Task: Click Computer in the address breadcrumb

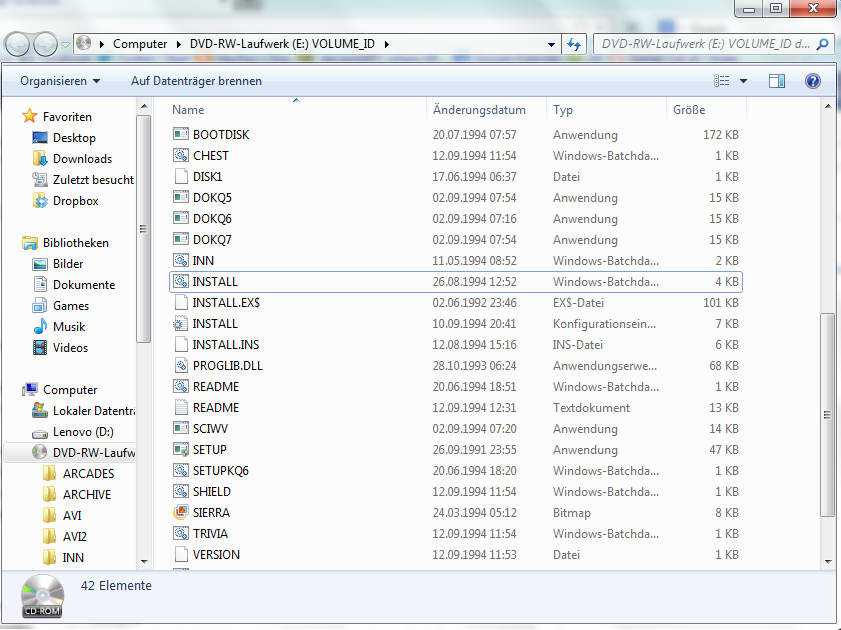Action: click(140, 44)
